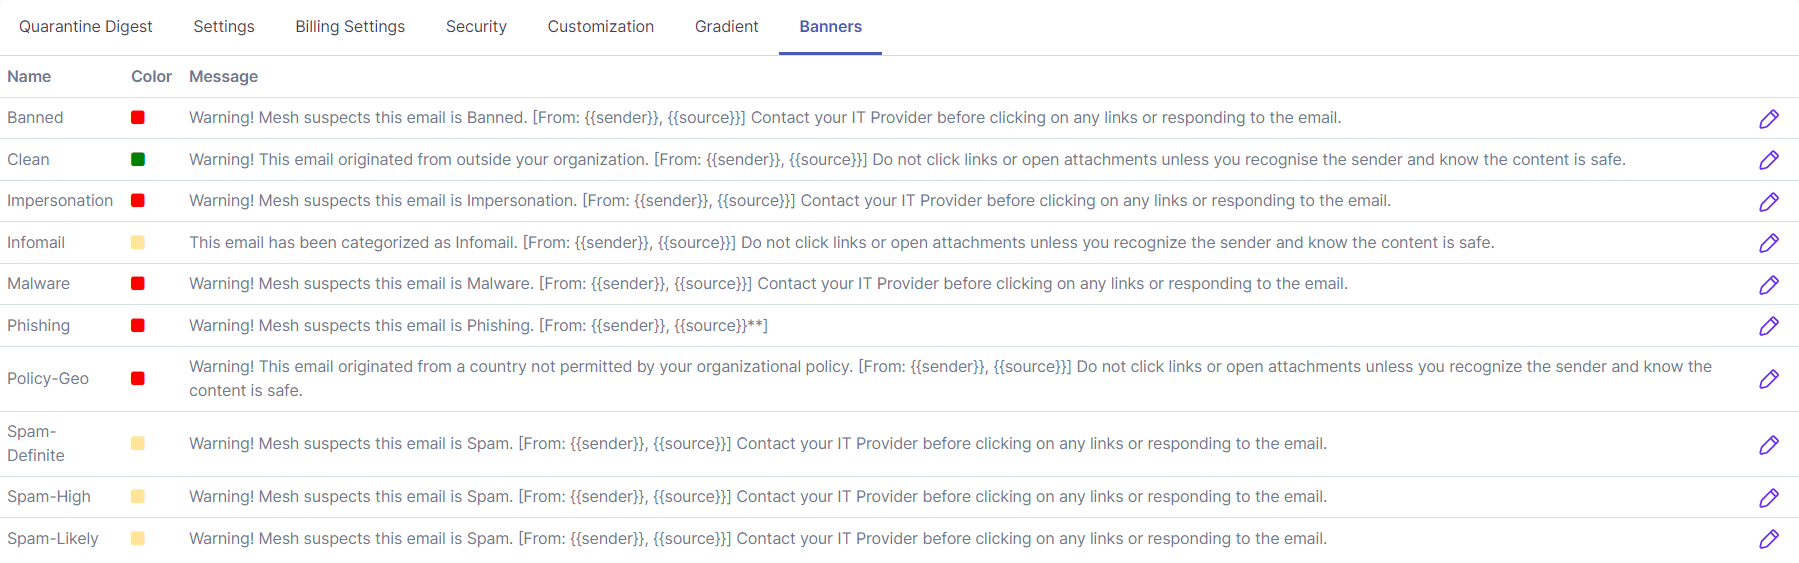Click pencil icon for Policy-Geo banner
This screenshot has width=1799, height=563.
(x=1768, y=379)
